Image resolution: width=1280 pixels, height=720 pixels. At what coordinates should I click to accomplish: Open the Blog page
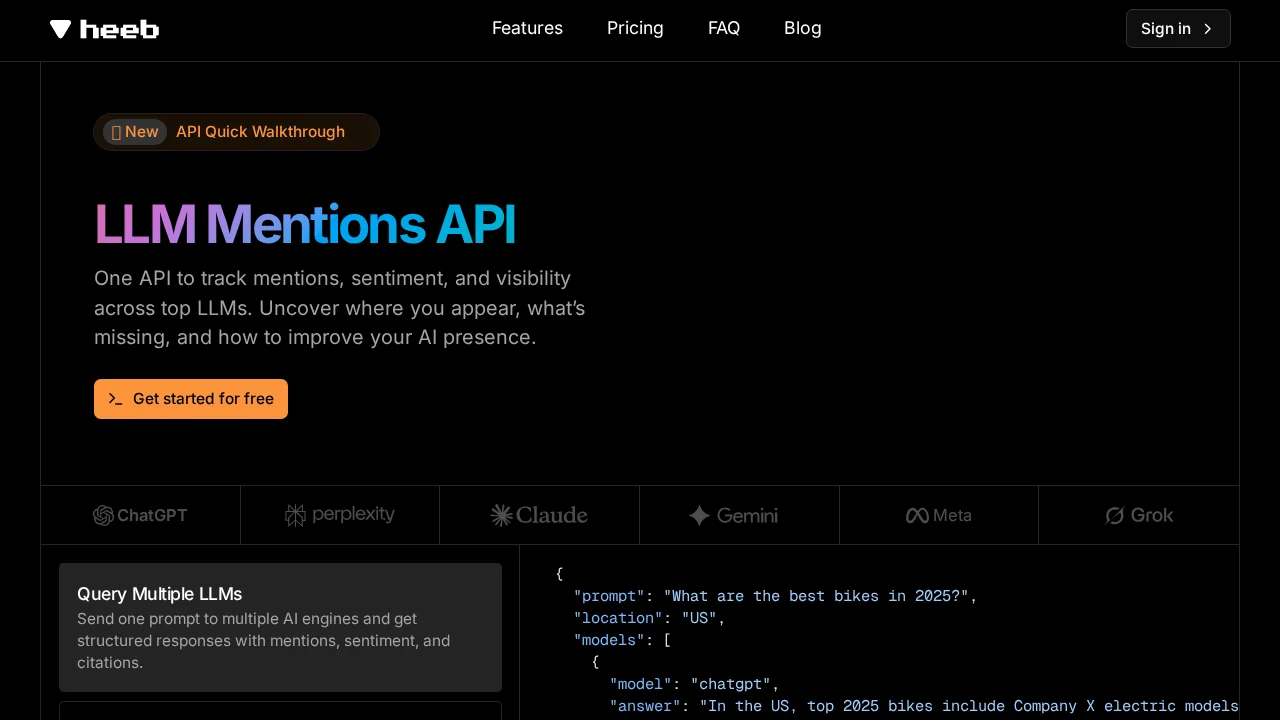coord(803,28)
